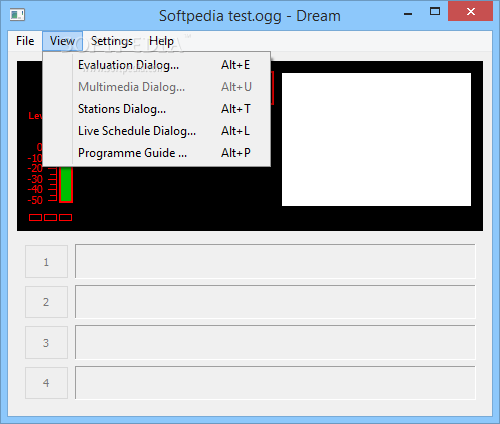This screenshot has width=500, height=424.
Task: Select service button 1
Action: click(x=46, y=262)
